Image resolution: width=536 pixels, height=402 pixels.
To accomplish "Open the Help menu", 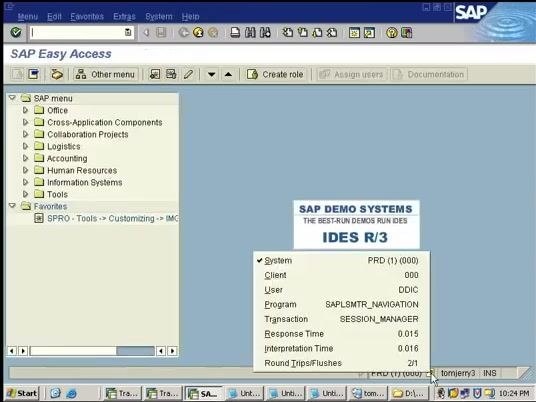I will tap(190, 16).
